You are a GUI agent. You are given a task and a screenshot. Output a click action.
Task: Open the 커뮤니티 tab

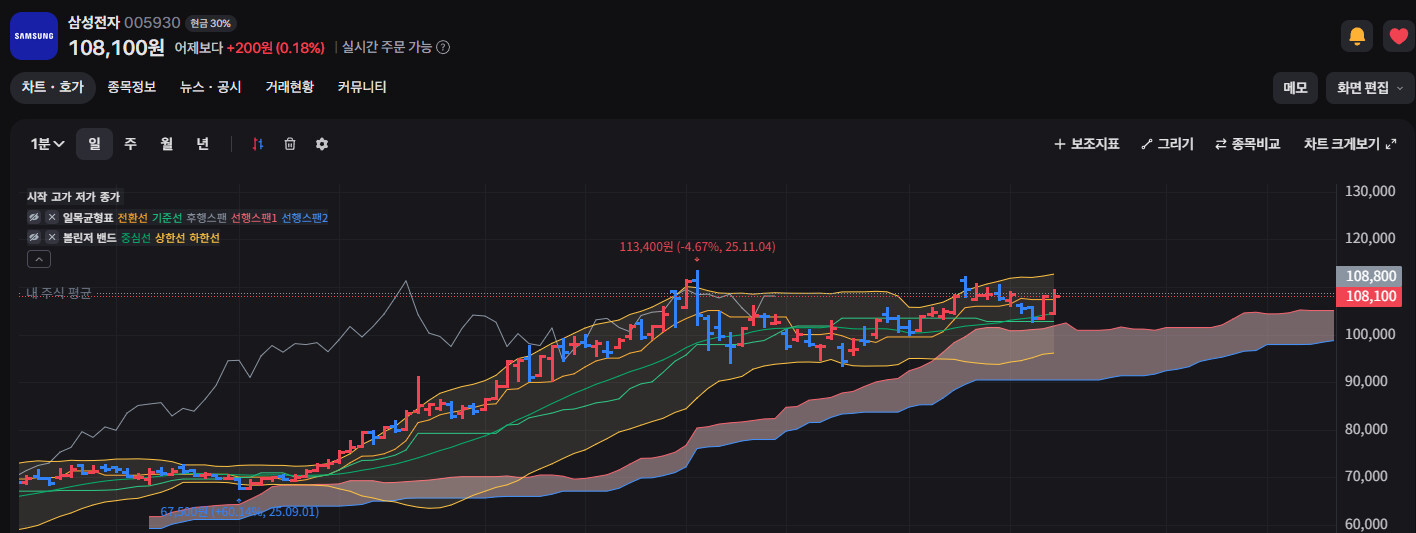tap(362, 87)
